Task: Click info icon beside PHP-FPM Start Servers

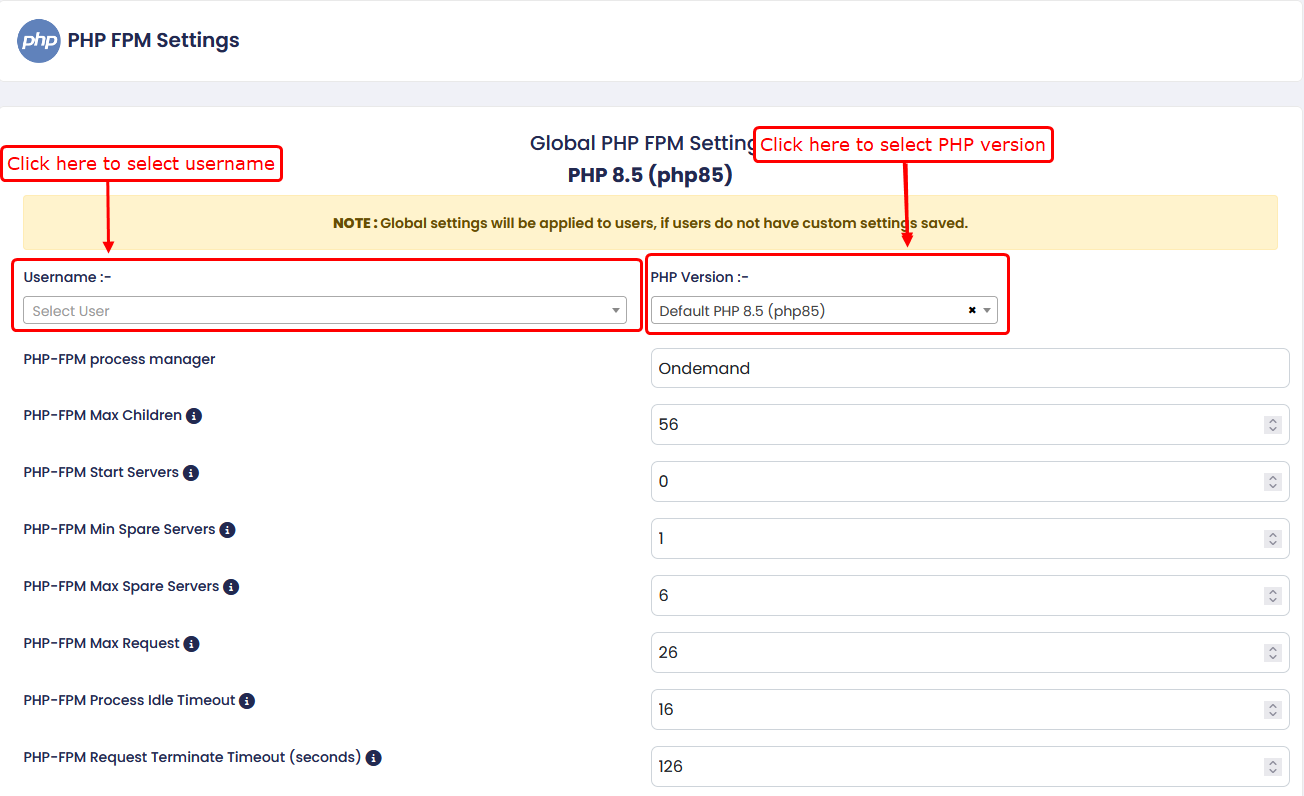Action: point(191,473)
